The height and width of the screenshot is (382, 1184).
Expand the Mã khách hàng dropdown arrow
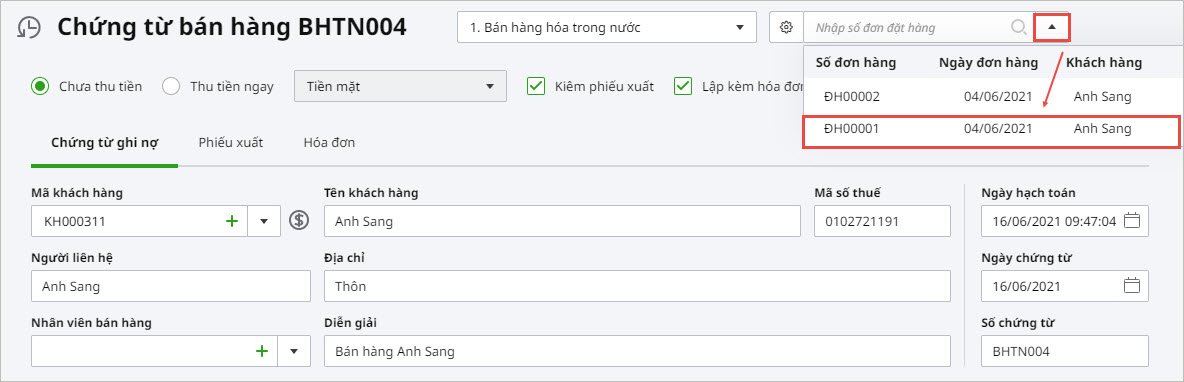pos(264,221)
